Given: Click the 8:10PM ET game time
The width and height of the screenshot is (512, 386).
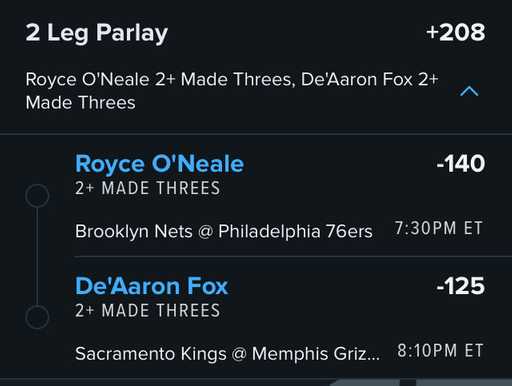Looking at the screenshot, I should coord(440,351).
